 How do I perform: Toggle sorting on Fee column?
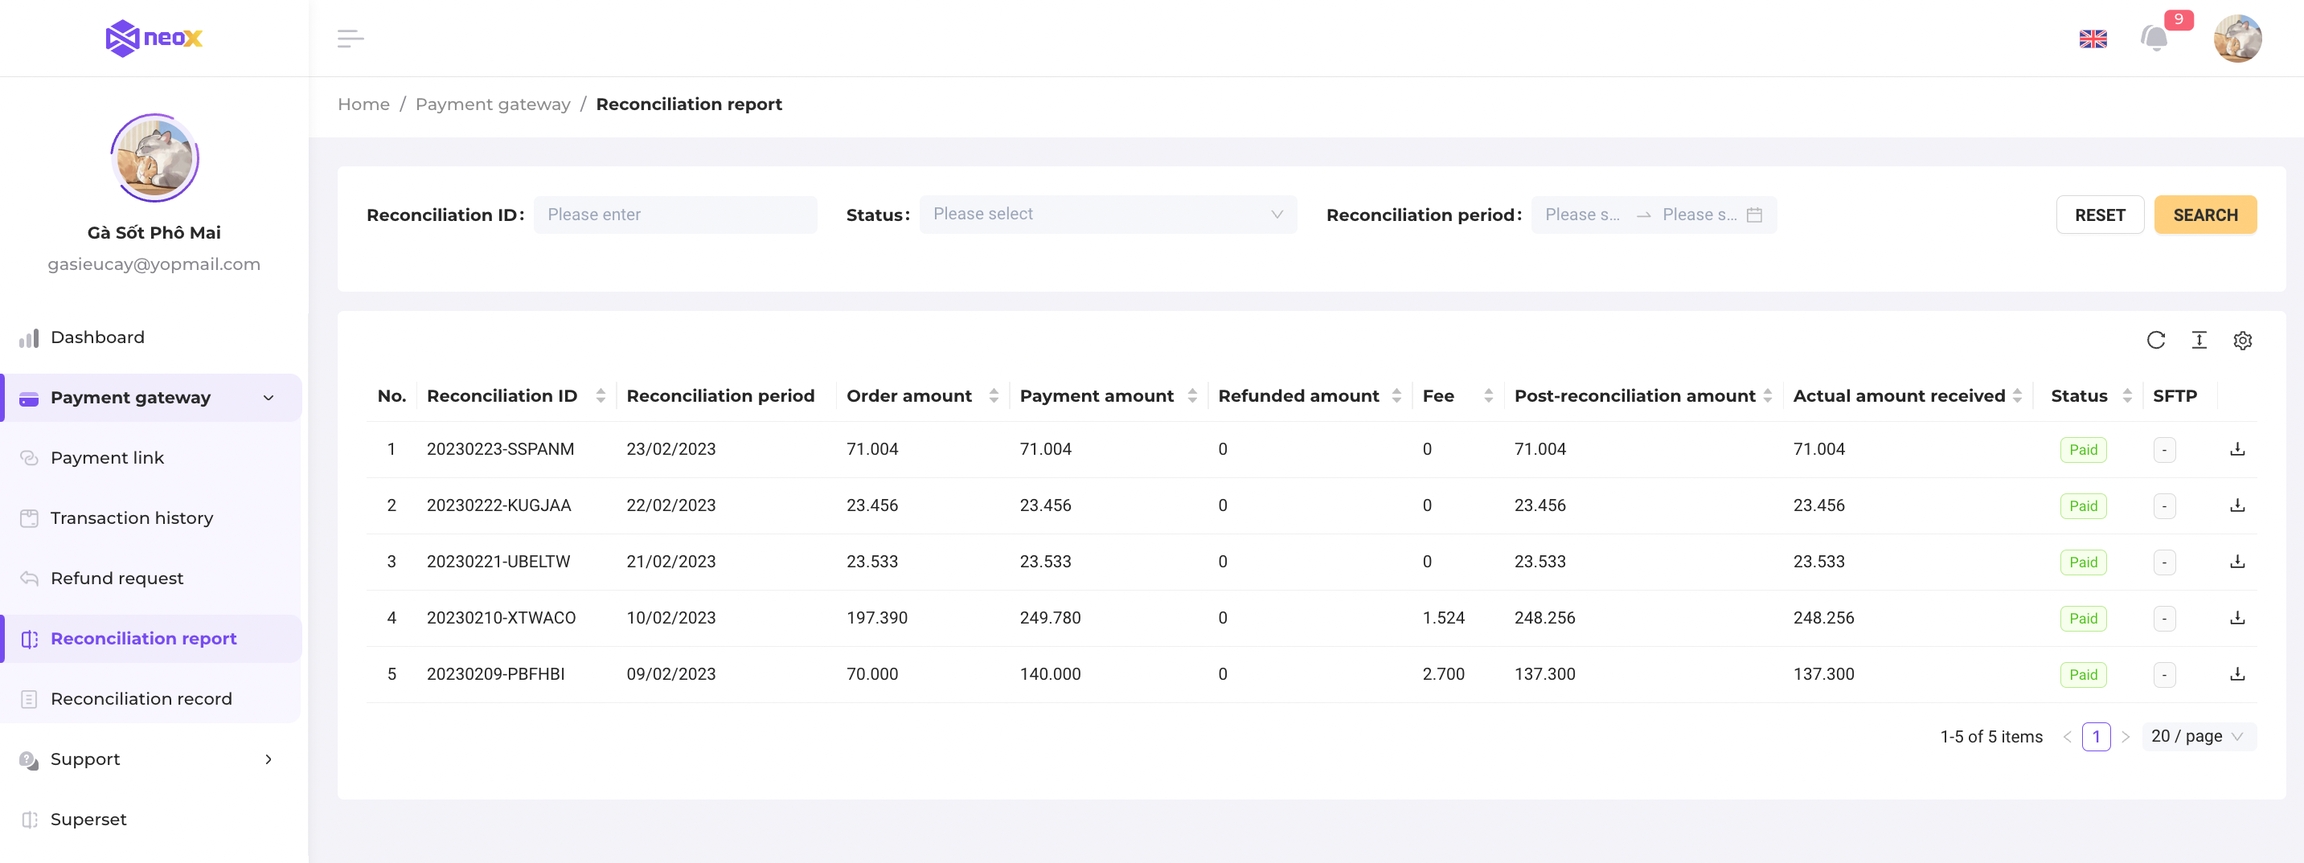1488,396
